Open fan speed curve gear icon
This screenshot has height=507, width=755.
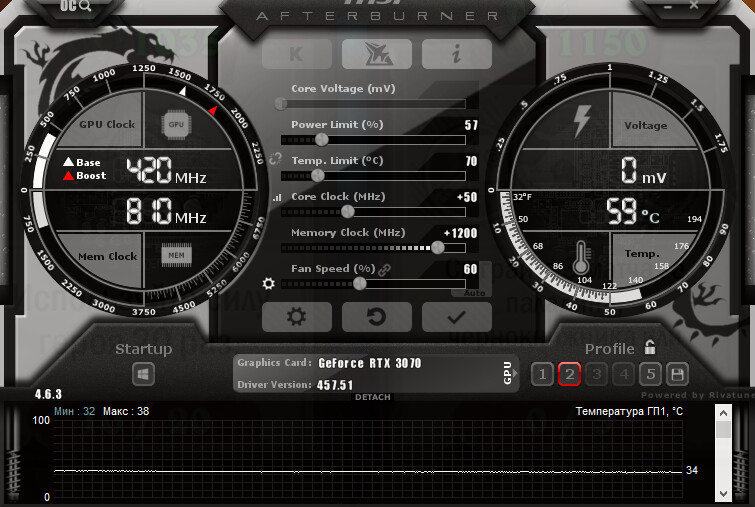tap(268, 284)
